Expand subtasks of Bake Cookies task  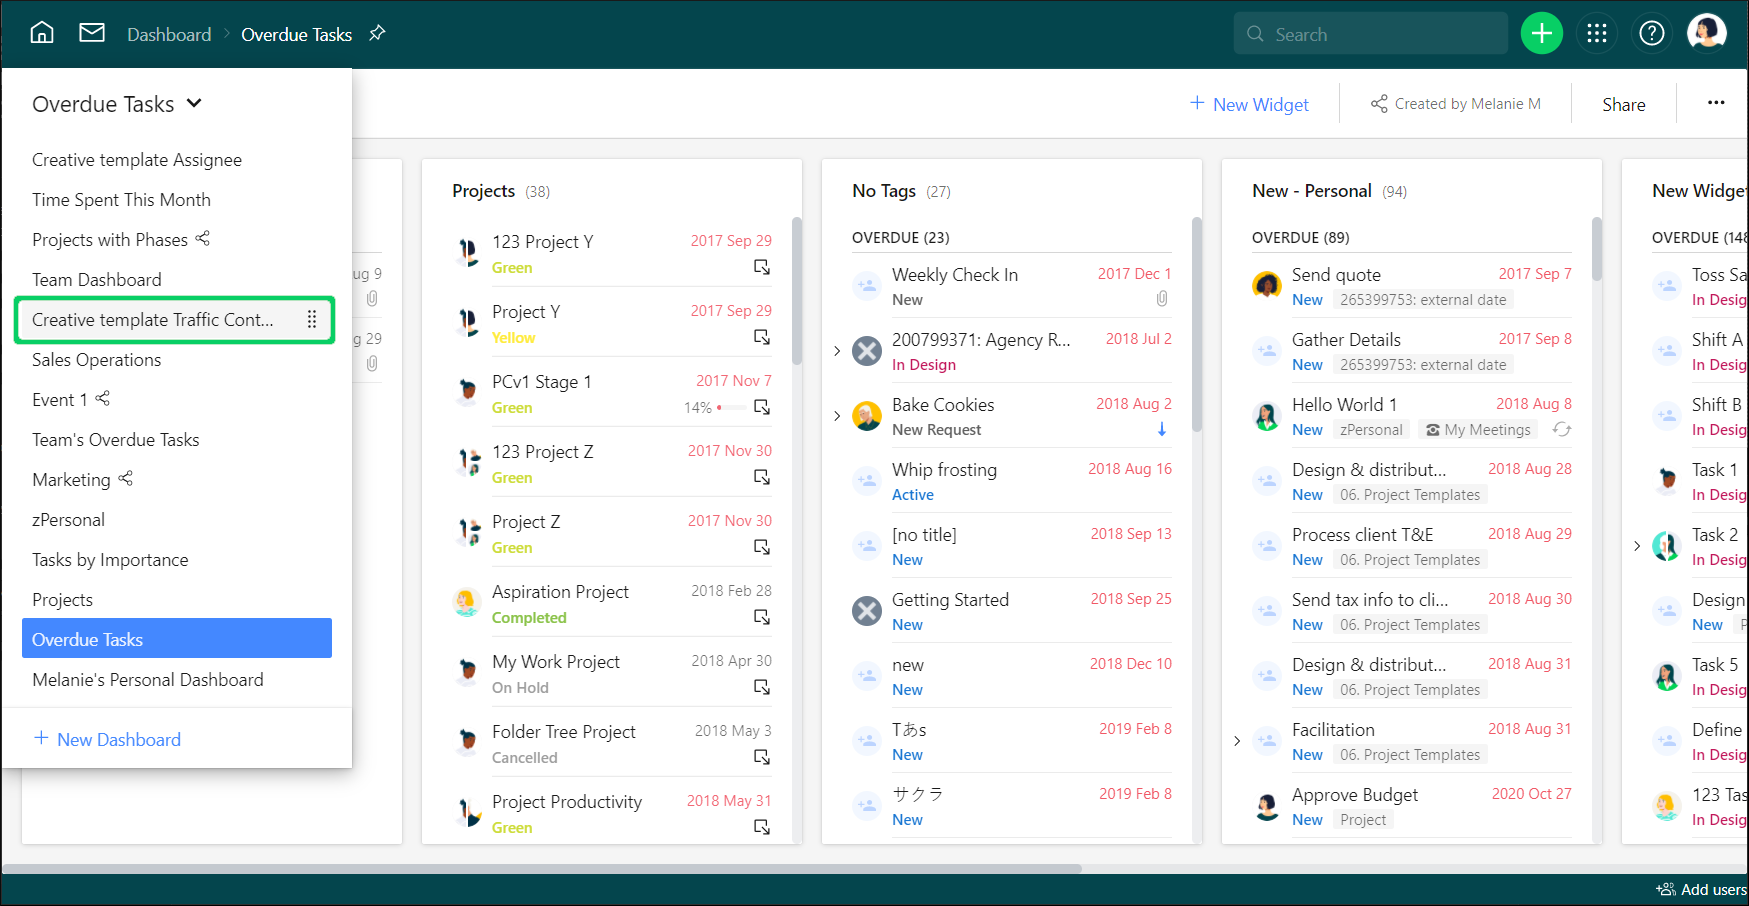point(837,416)
